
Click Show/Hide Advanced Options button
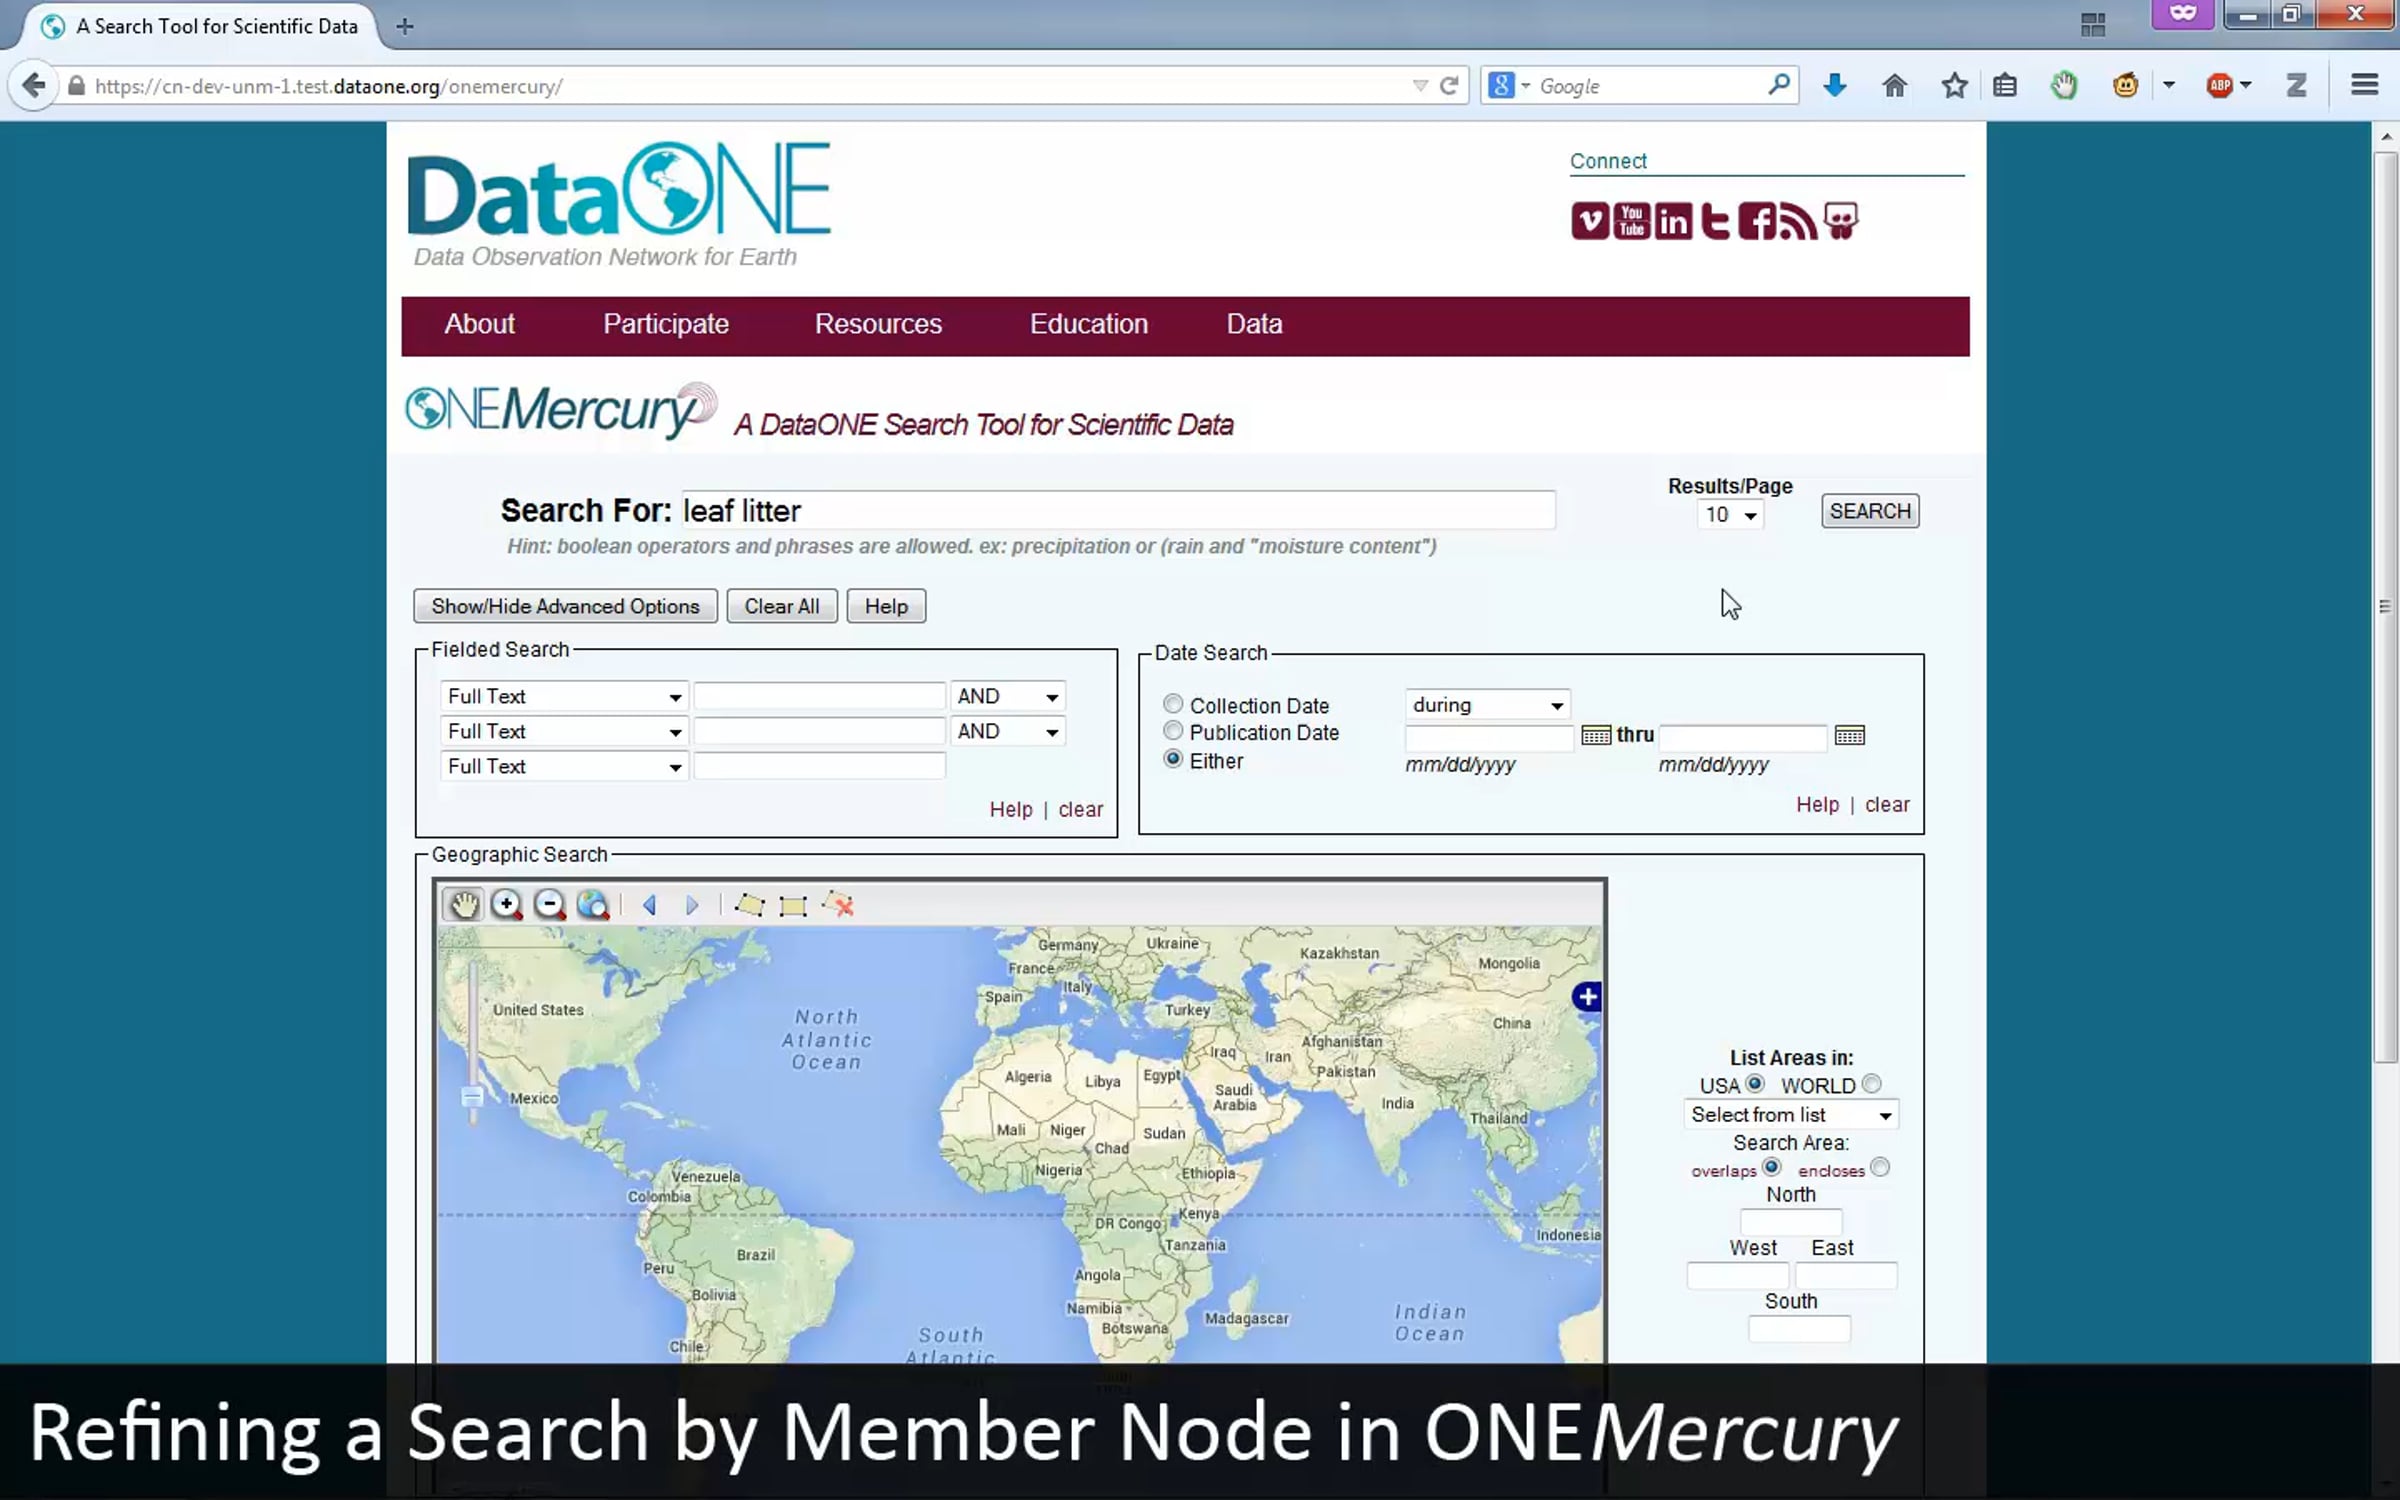click(x=565, y=606)
